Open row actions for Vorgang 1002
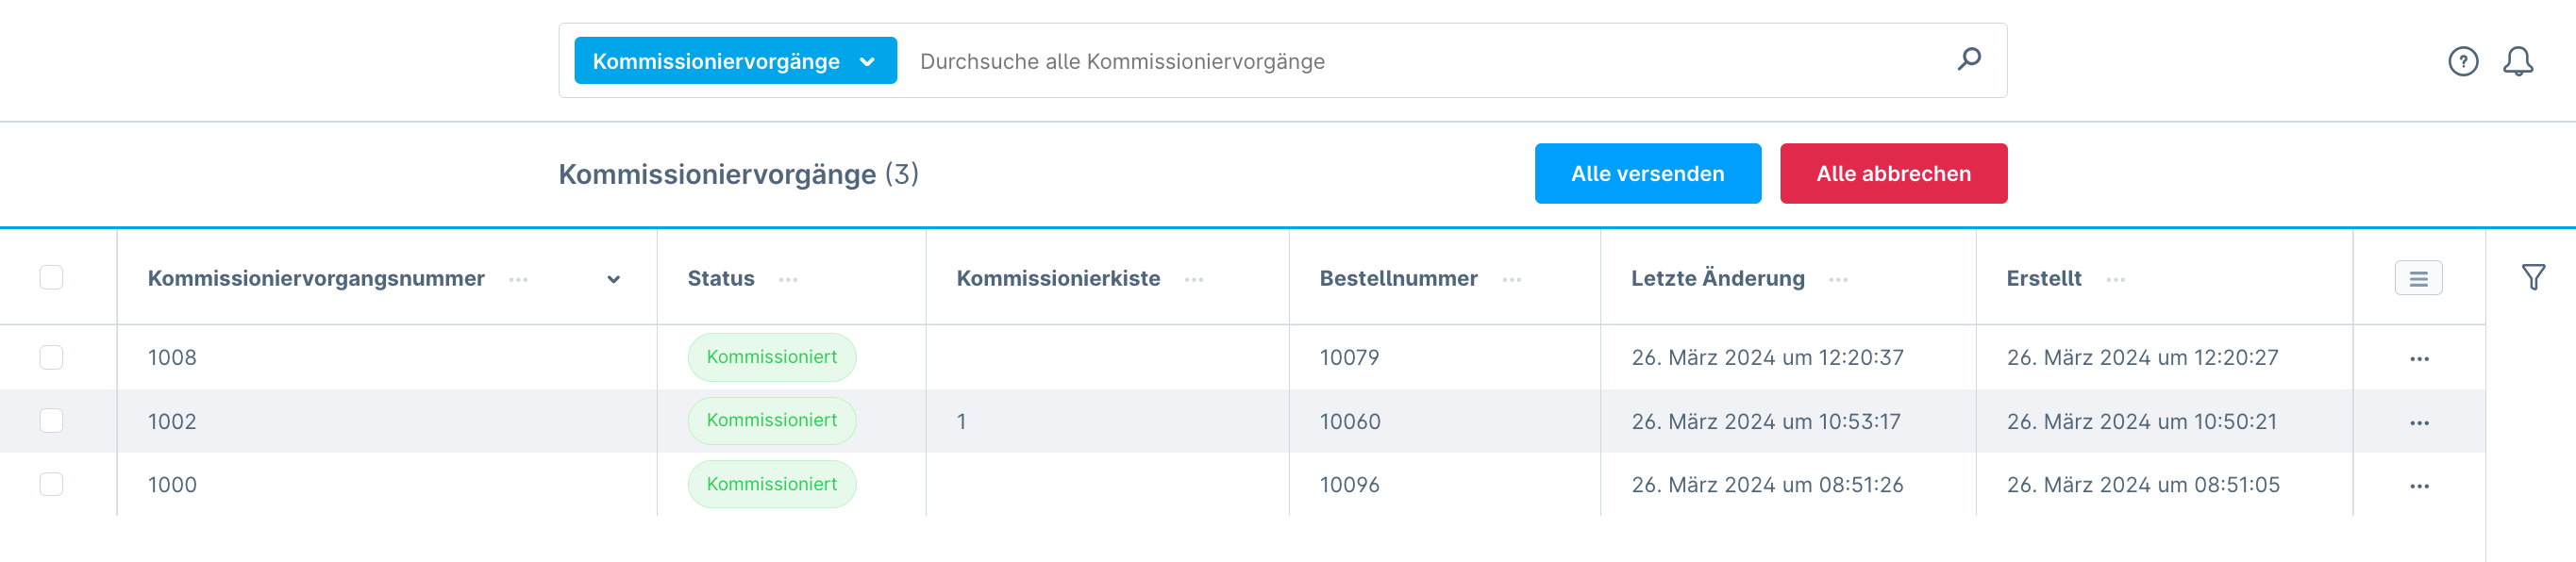This screenshot has width=2576, height=562. click(2419, 421)
